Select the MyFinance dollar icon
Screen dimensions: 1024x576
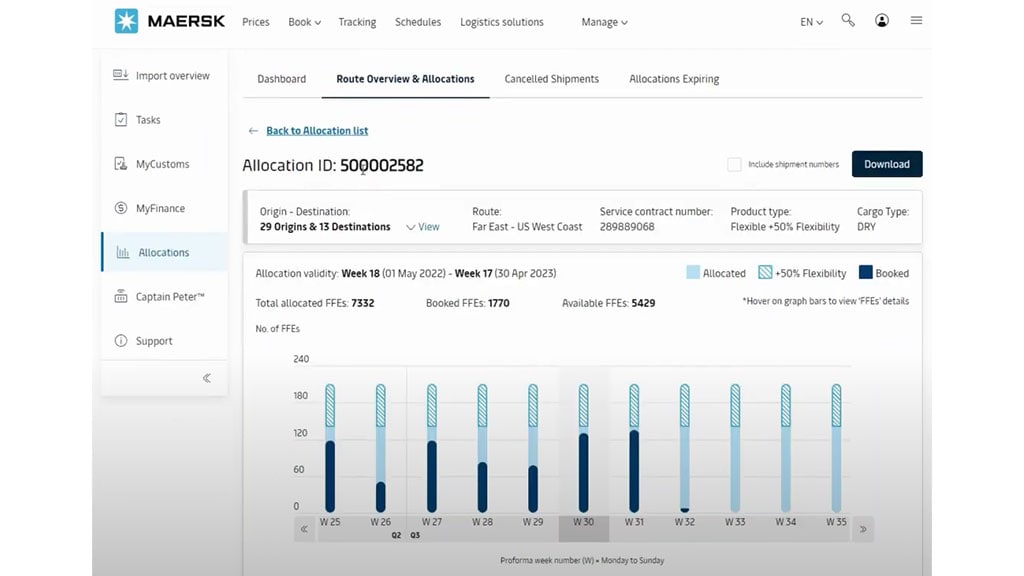(x=120, y=208)
